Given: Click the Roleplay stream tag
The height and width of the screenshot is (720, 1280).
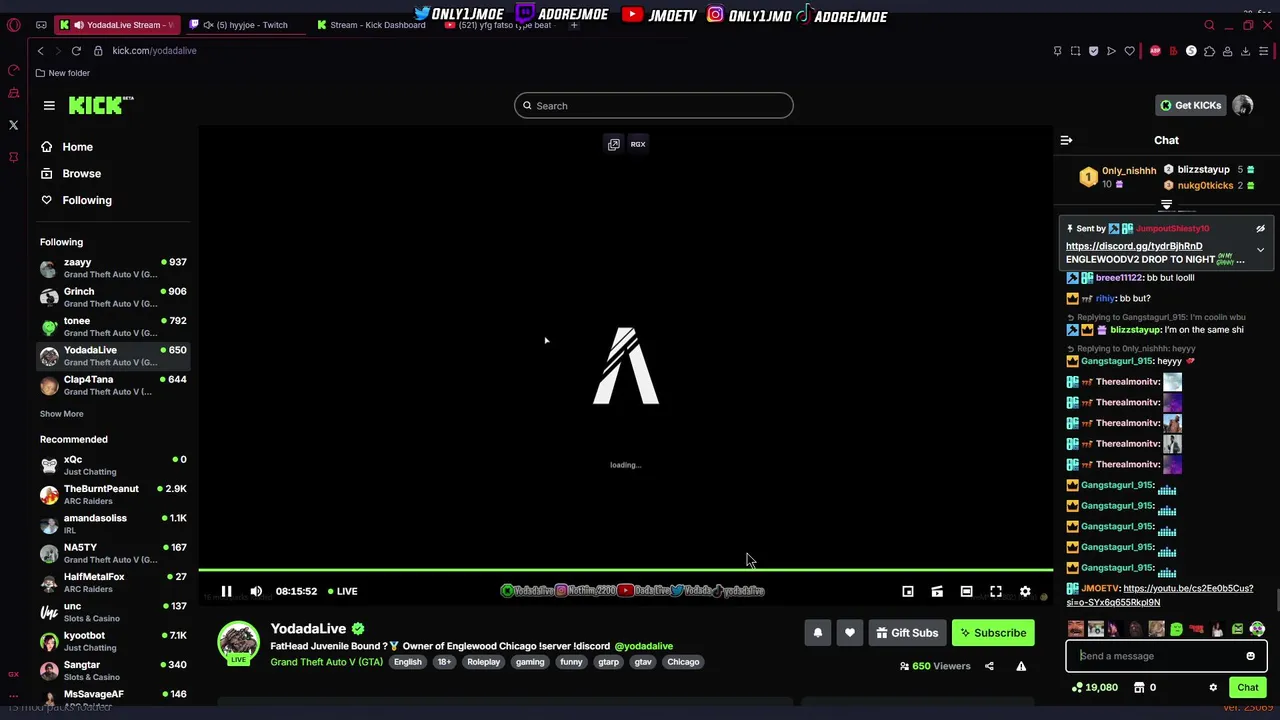Looking at the screenshot, I should click(483, 662).
